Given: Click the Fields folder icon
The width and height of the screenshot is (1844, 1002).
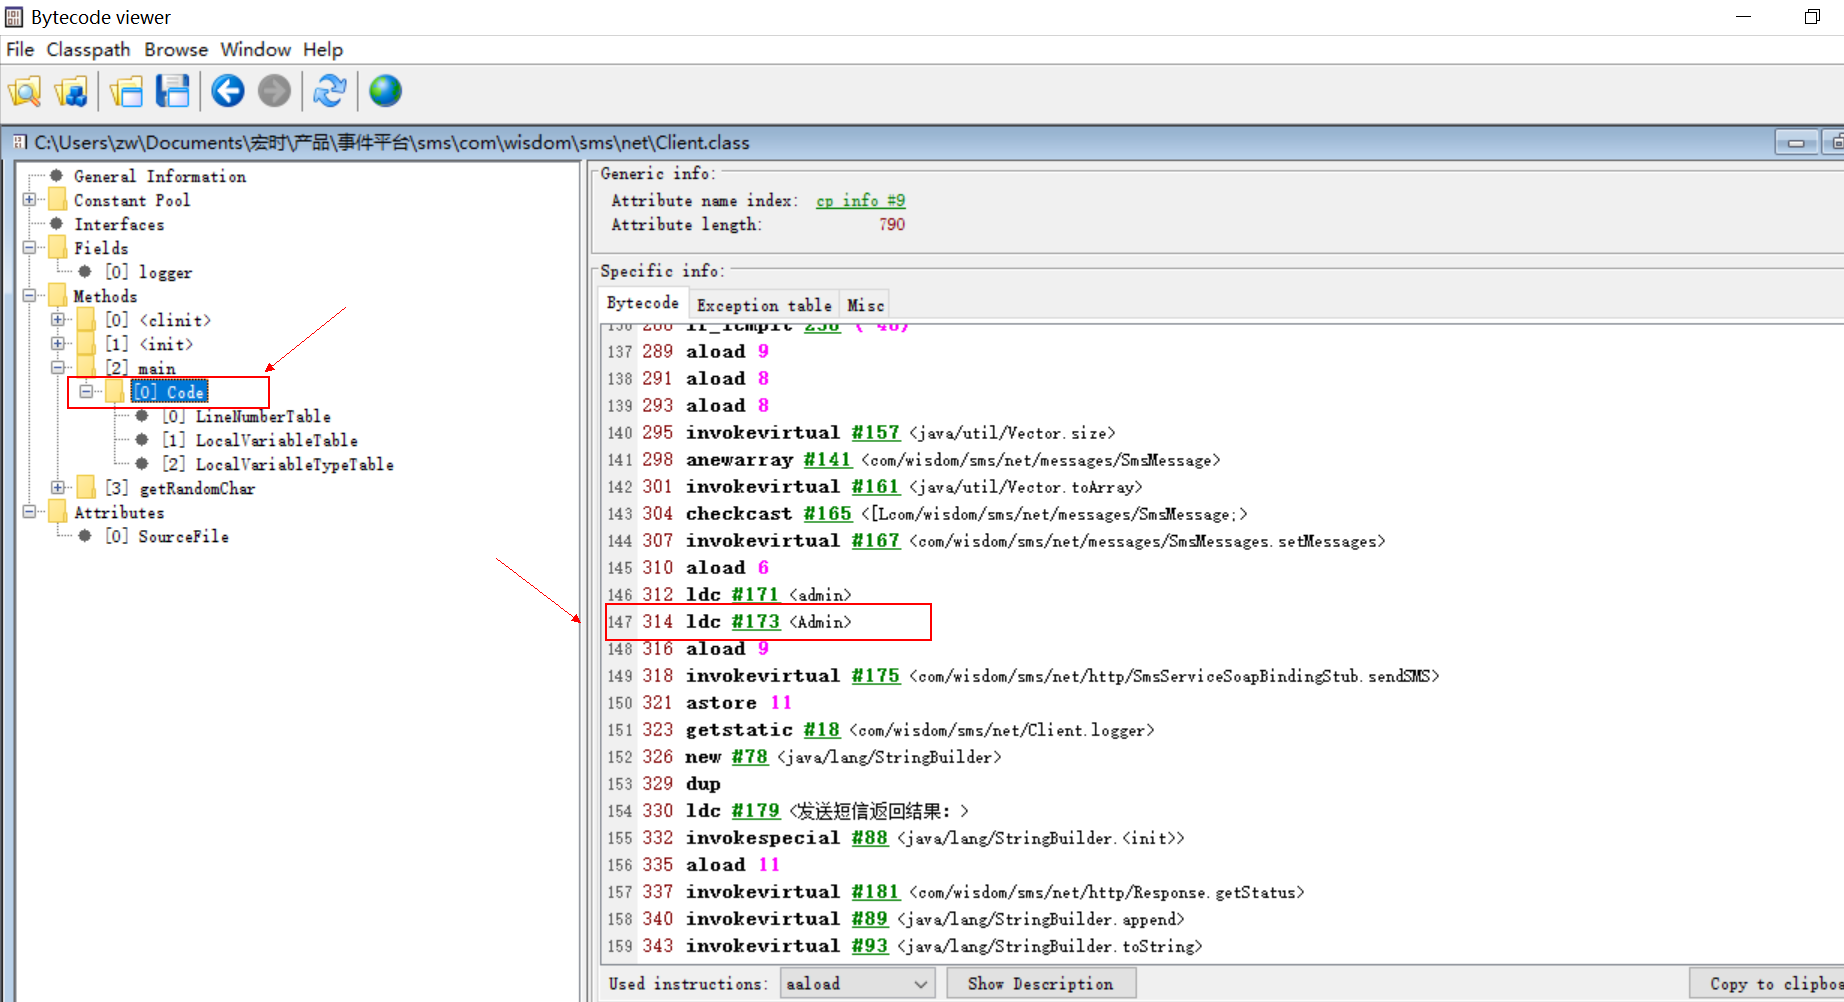Looking at the screenshot, I should [58, 248].
